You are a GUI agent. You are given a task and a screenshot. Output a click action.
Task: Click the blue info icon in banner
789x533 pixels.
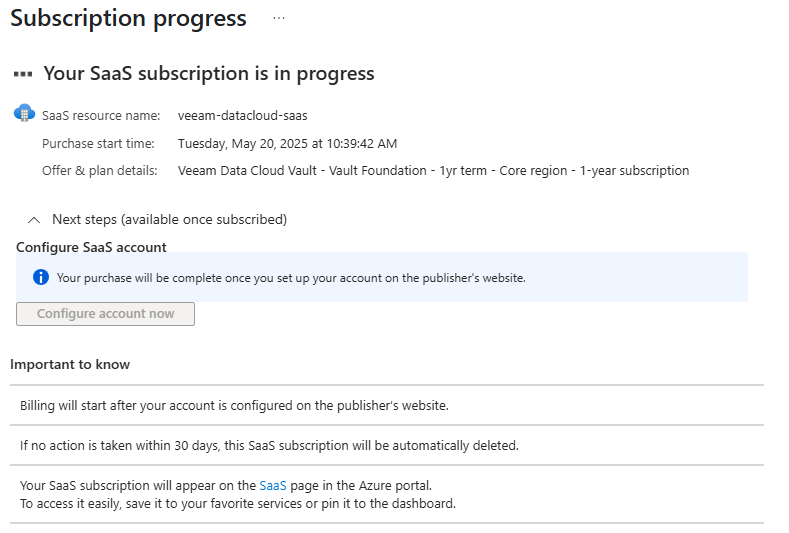41,277
